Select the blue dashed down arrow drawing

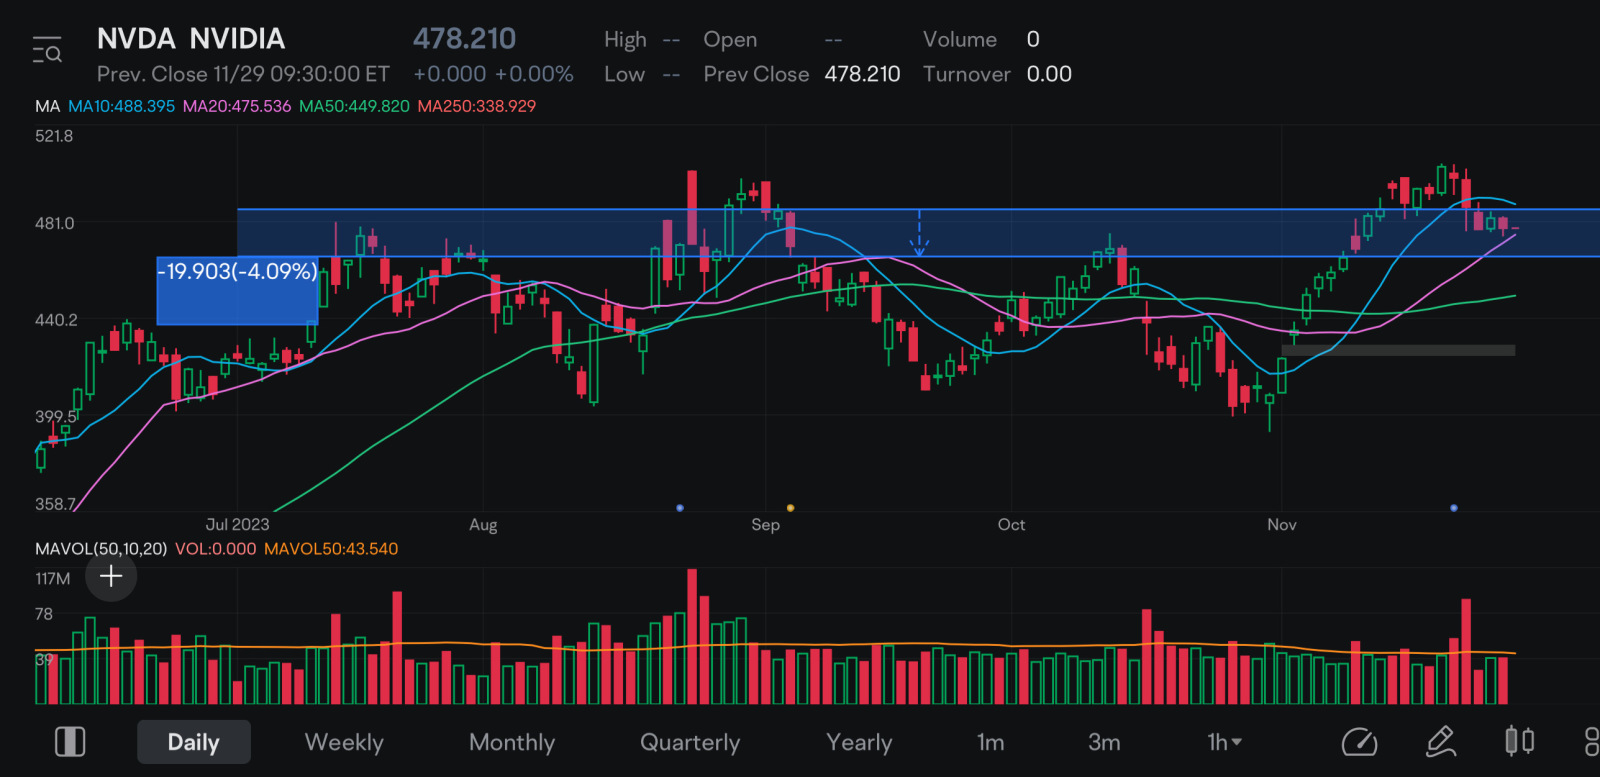pyautogui.click(x=919, y=233)
